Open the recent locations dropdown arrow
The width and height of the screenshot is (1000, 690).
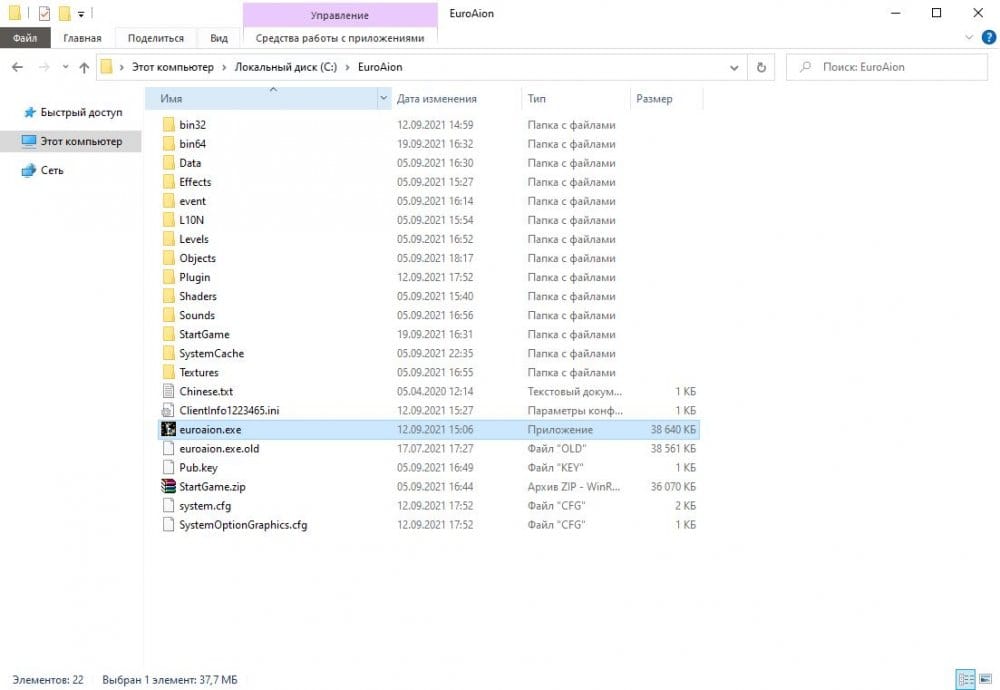[64, 67]
